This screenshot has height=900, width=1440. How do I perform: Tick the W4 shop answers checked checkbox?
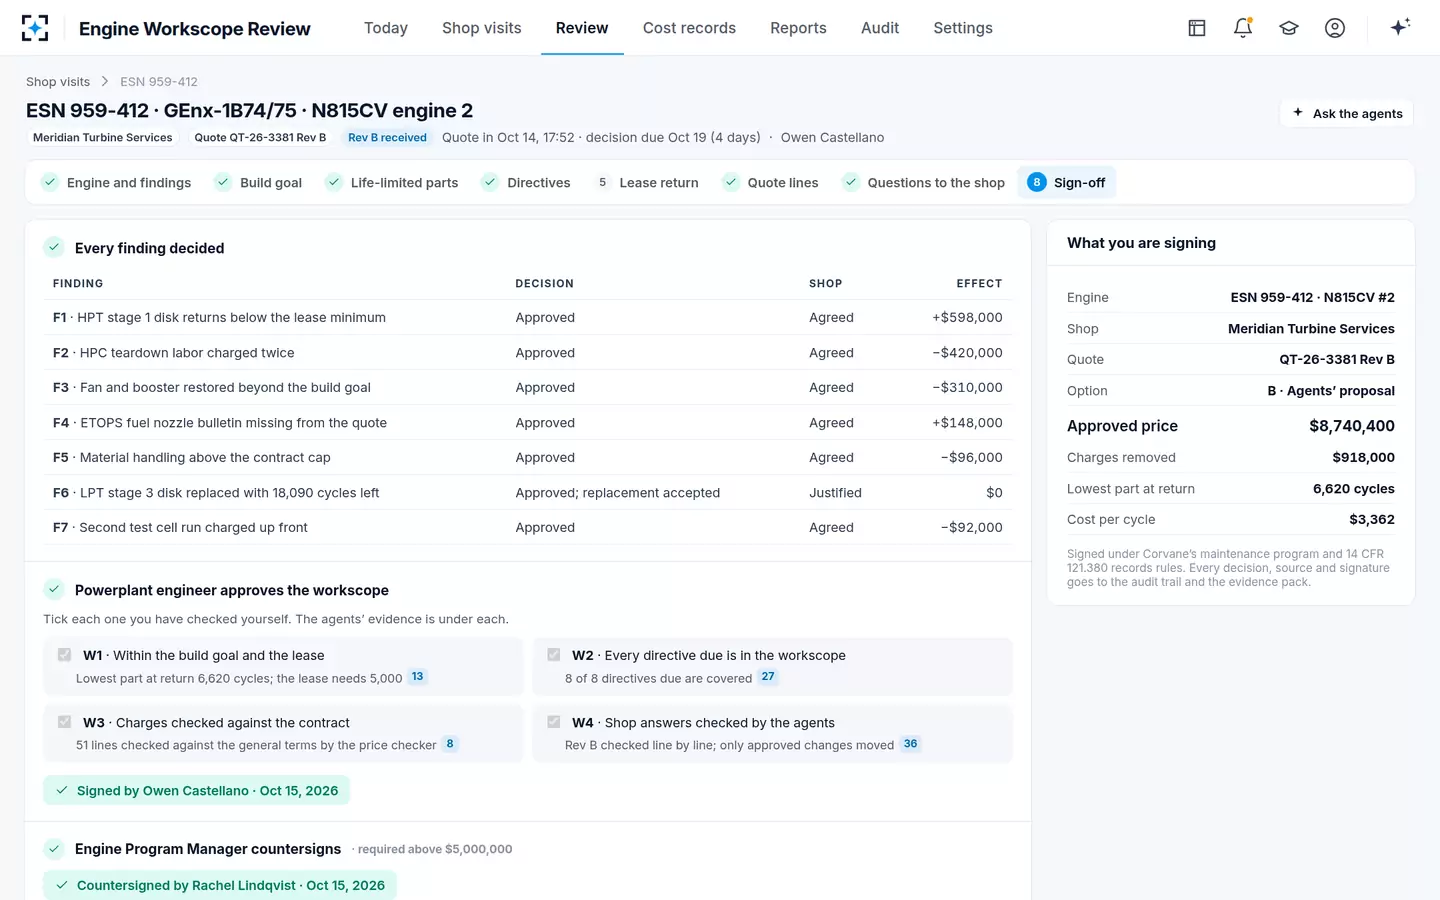[553, 722]
